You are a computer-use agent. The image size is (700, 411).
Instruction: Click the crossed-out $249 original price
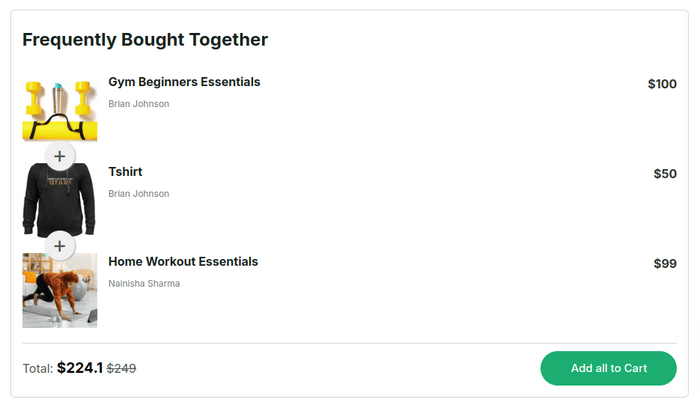121,368
